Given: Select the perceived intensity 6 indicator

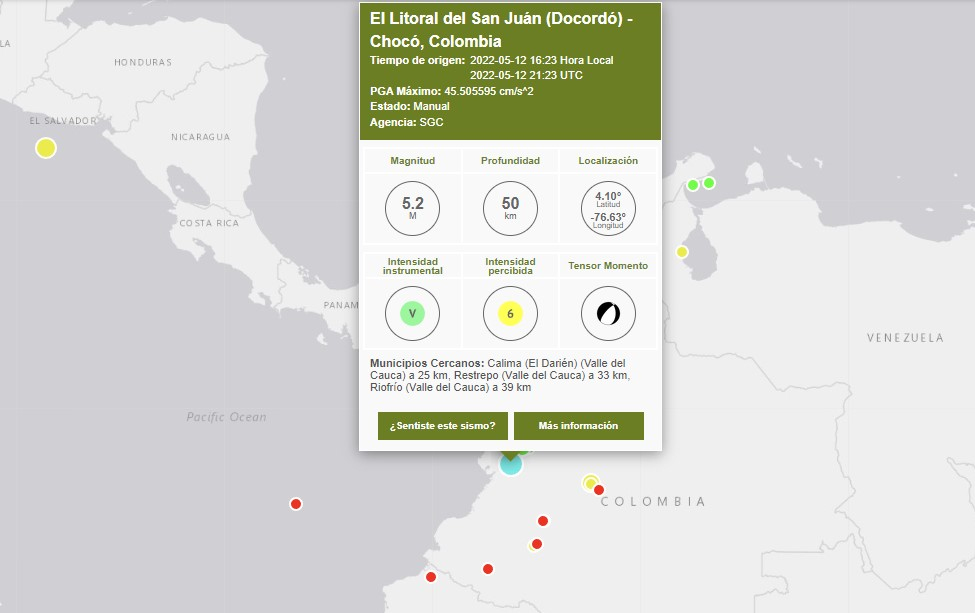Looking at the screenshot, I should coord(511,313).
